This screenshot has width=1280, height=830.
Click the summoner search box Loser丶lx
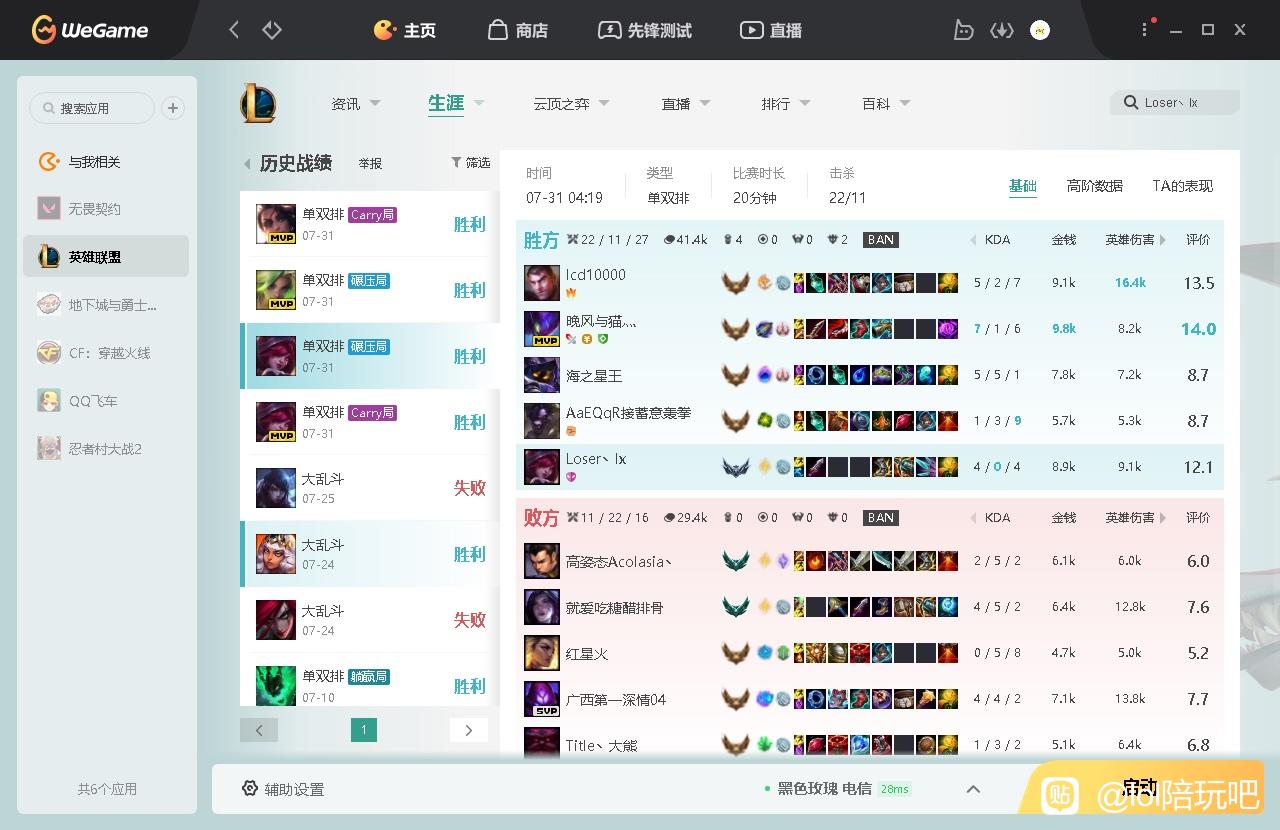tap(1175, 102)
